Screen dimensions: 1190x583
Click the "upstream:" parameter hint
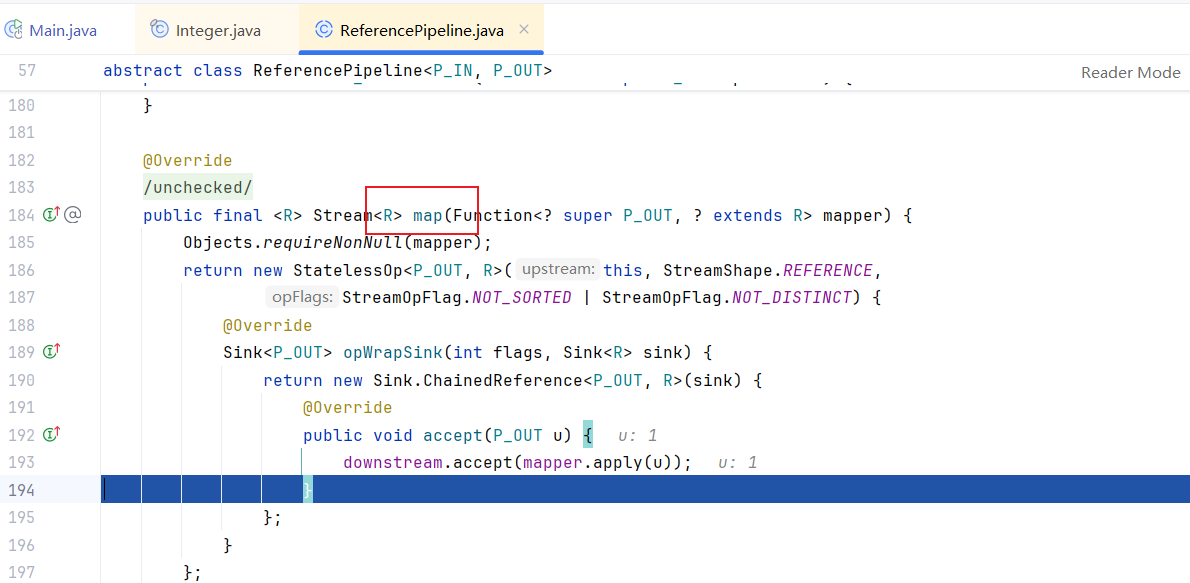click(558, 270)
